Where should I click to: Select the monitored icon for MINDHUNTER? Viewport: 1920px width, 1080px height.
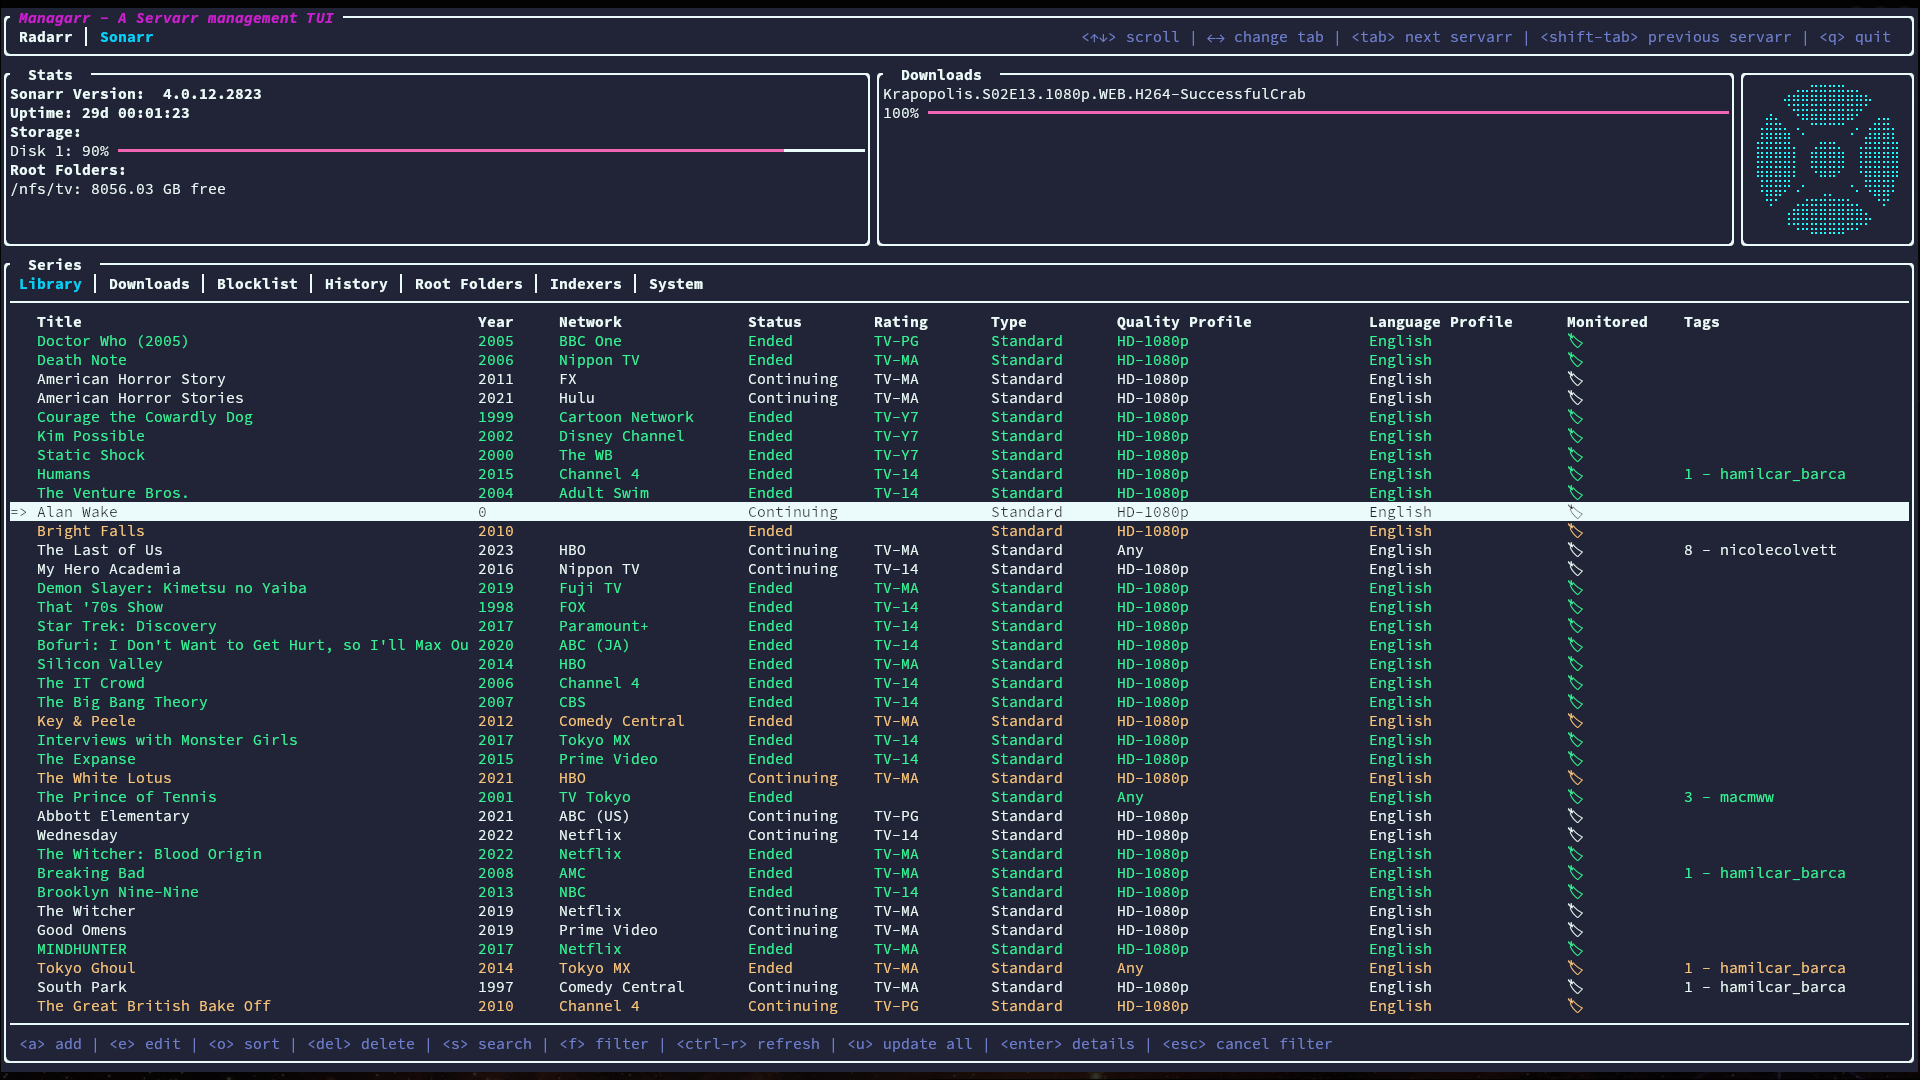tap(1575, 949)
